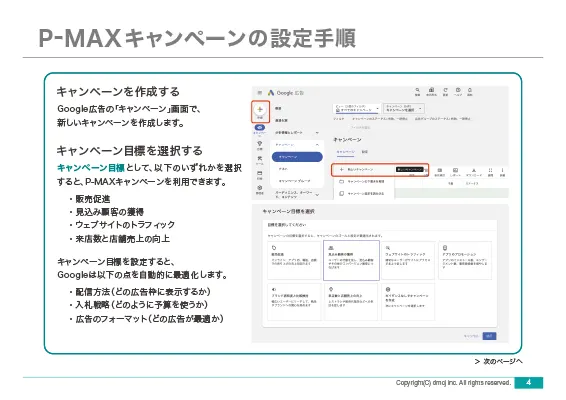Viewport: 566px width, 400px height.
Task: Expand the Audiences, keywords section chevron
Action: tap(317, 195)
